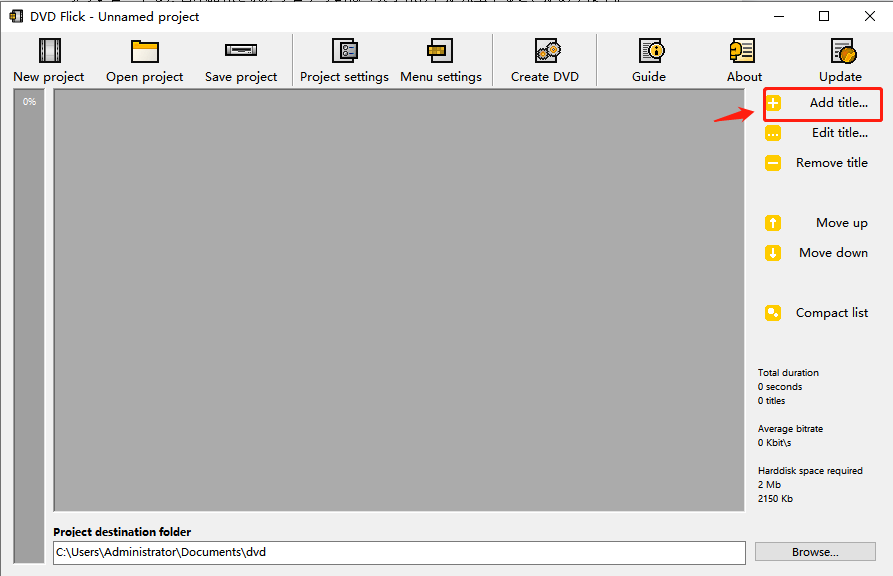Click the Move up label
This screenshot has height=576, width=893.
coord(842,223)
